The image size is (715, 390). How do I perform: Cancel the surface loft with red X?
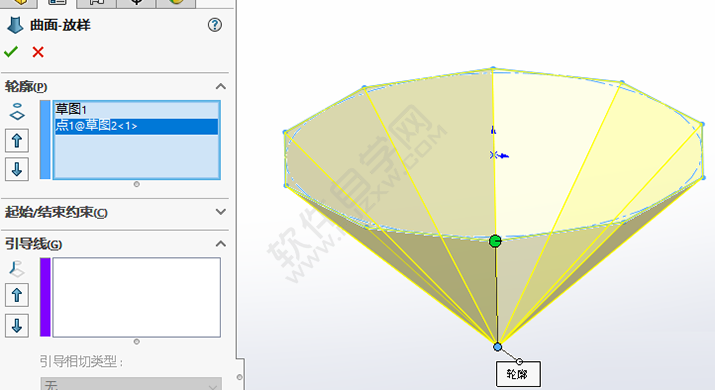38,52
